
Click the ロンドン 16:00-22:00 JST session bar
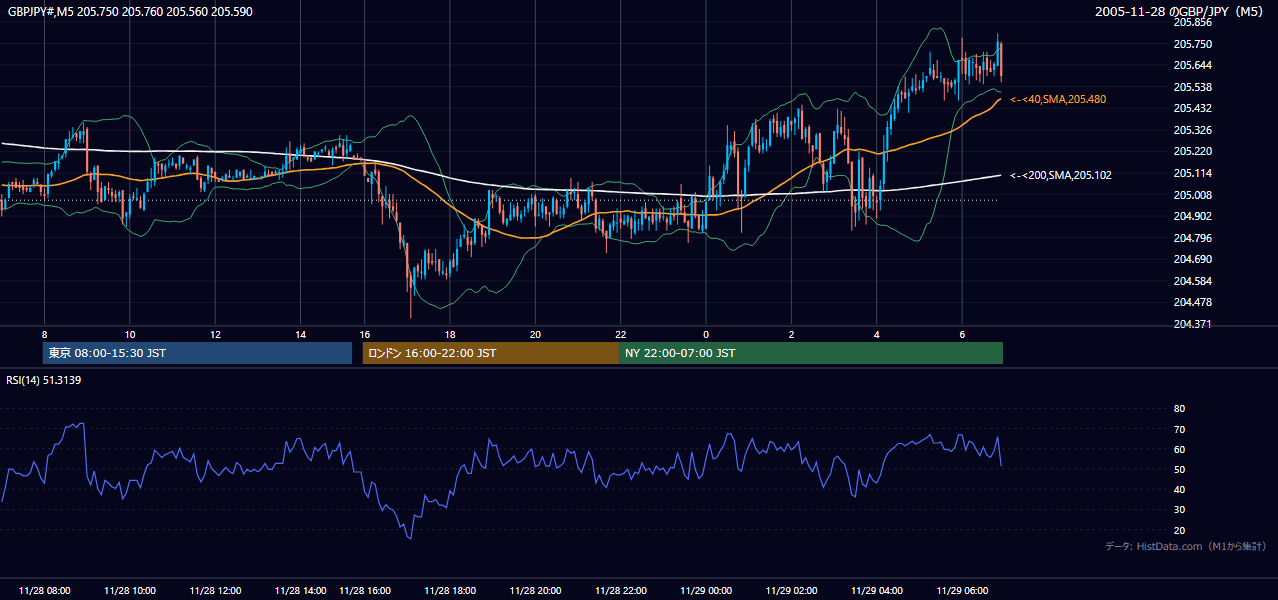[491, 353]
